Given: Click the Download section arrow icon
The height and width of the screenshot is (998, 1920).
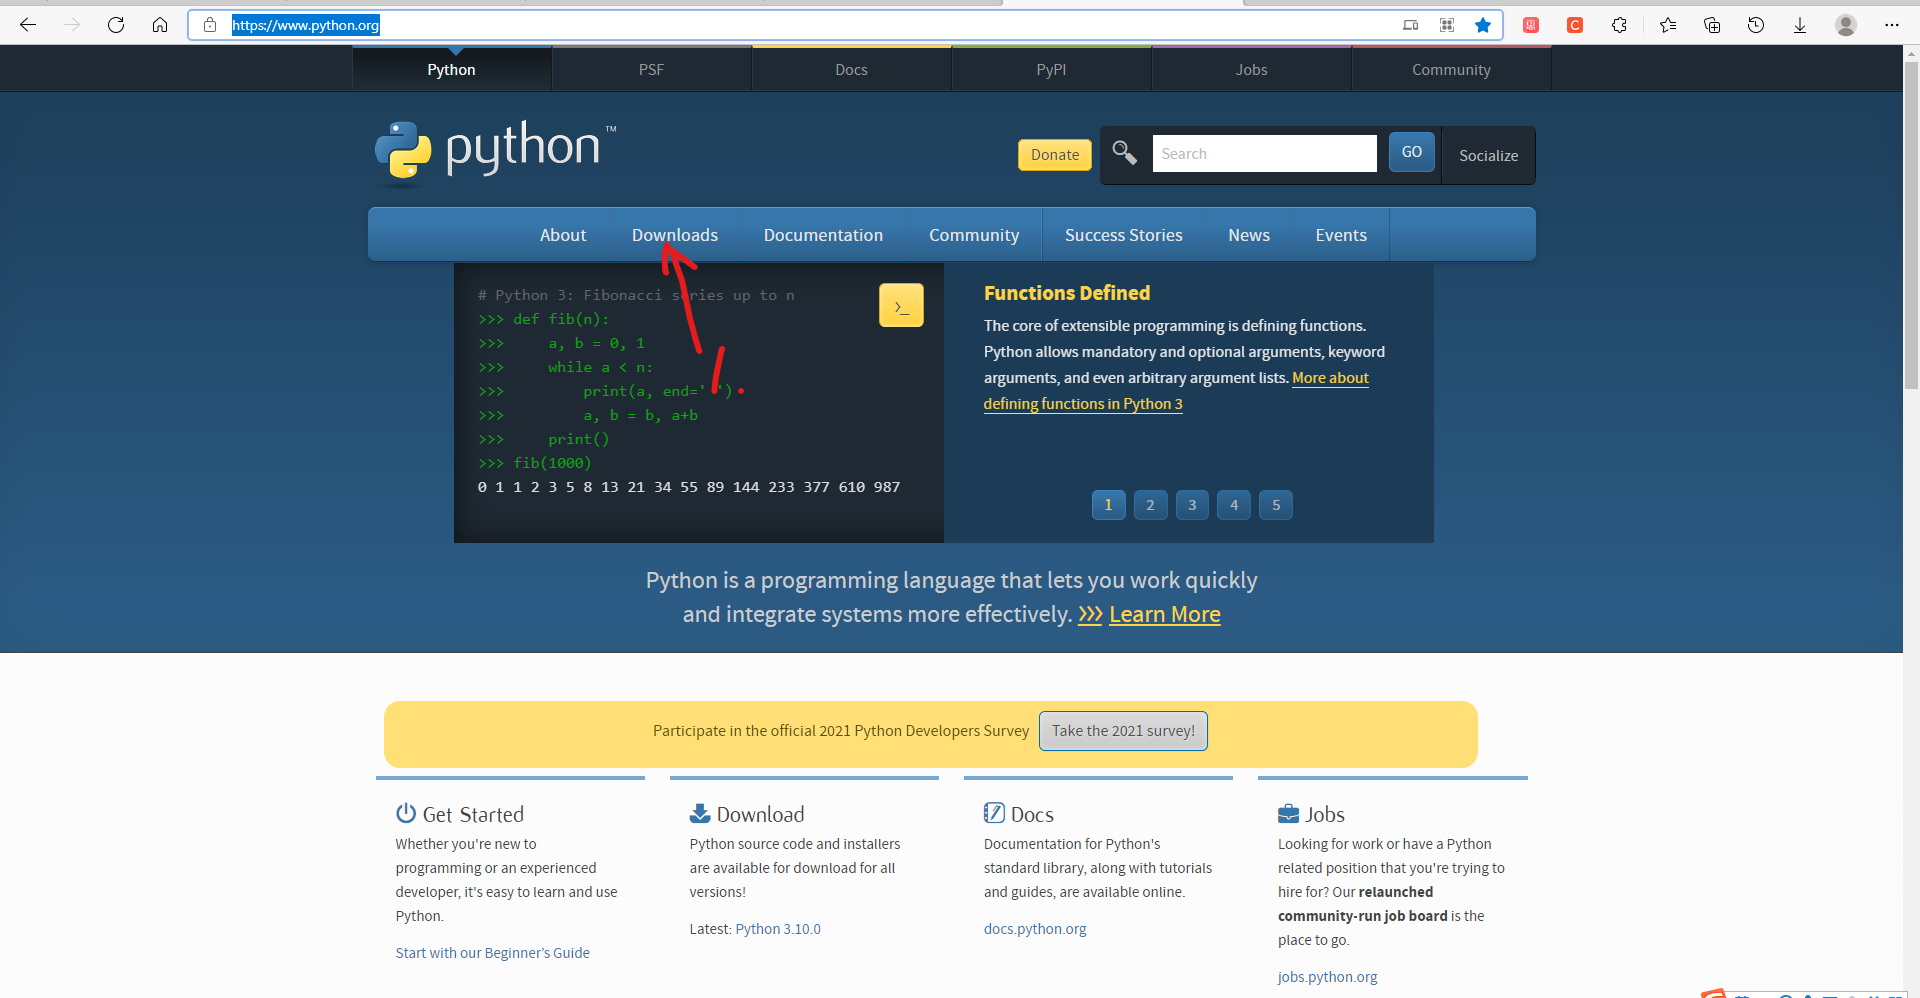Looking at the screenshot, I should [700, 813].
